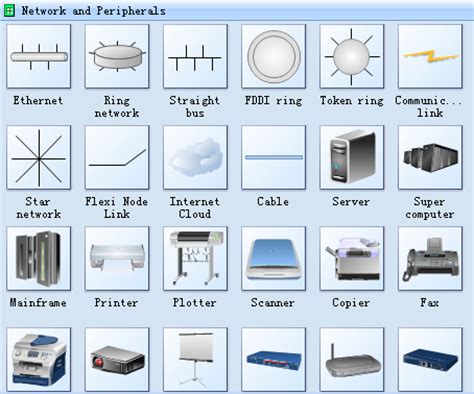Pick the Copier shape

point(352,259)
